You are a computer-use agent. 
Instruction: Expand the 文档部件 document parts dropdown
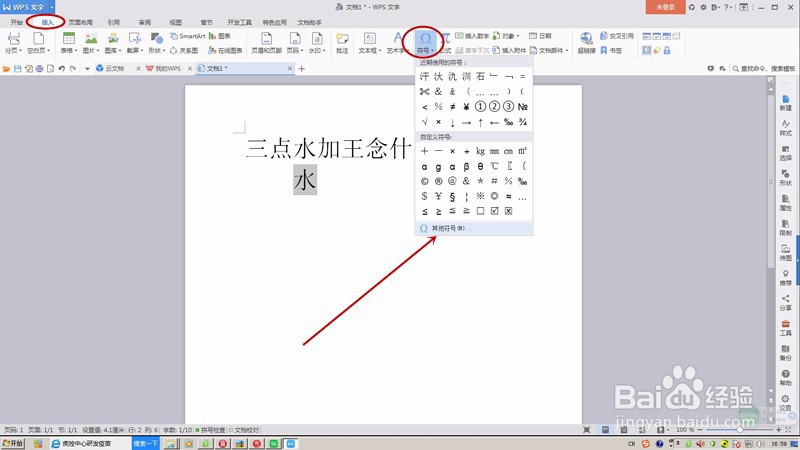coord(548,51)
